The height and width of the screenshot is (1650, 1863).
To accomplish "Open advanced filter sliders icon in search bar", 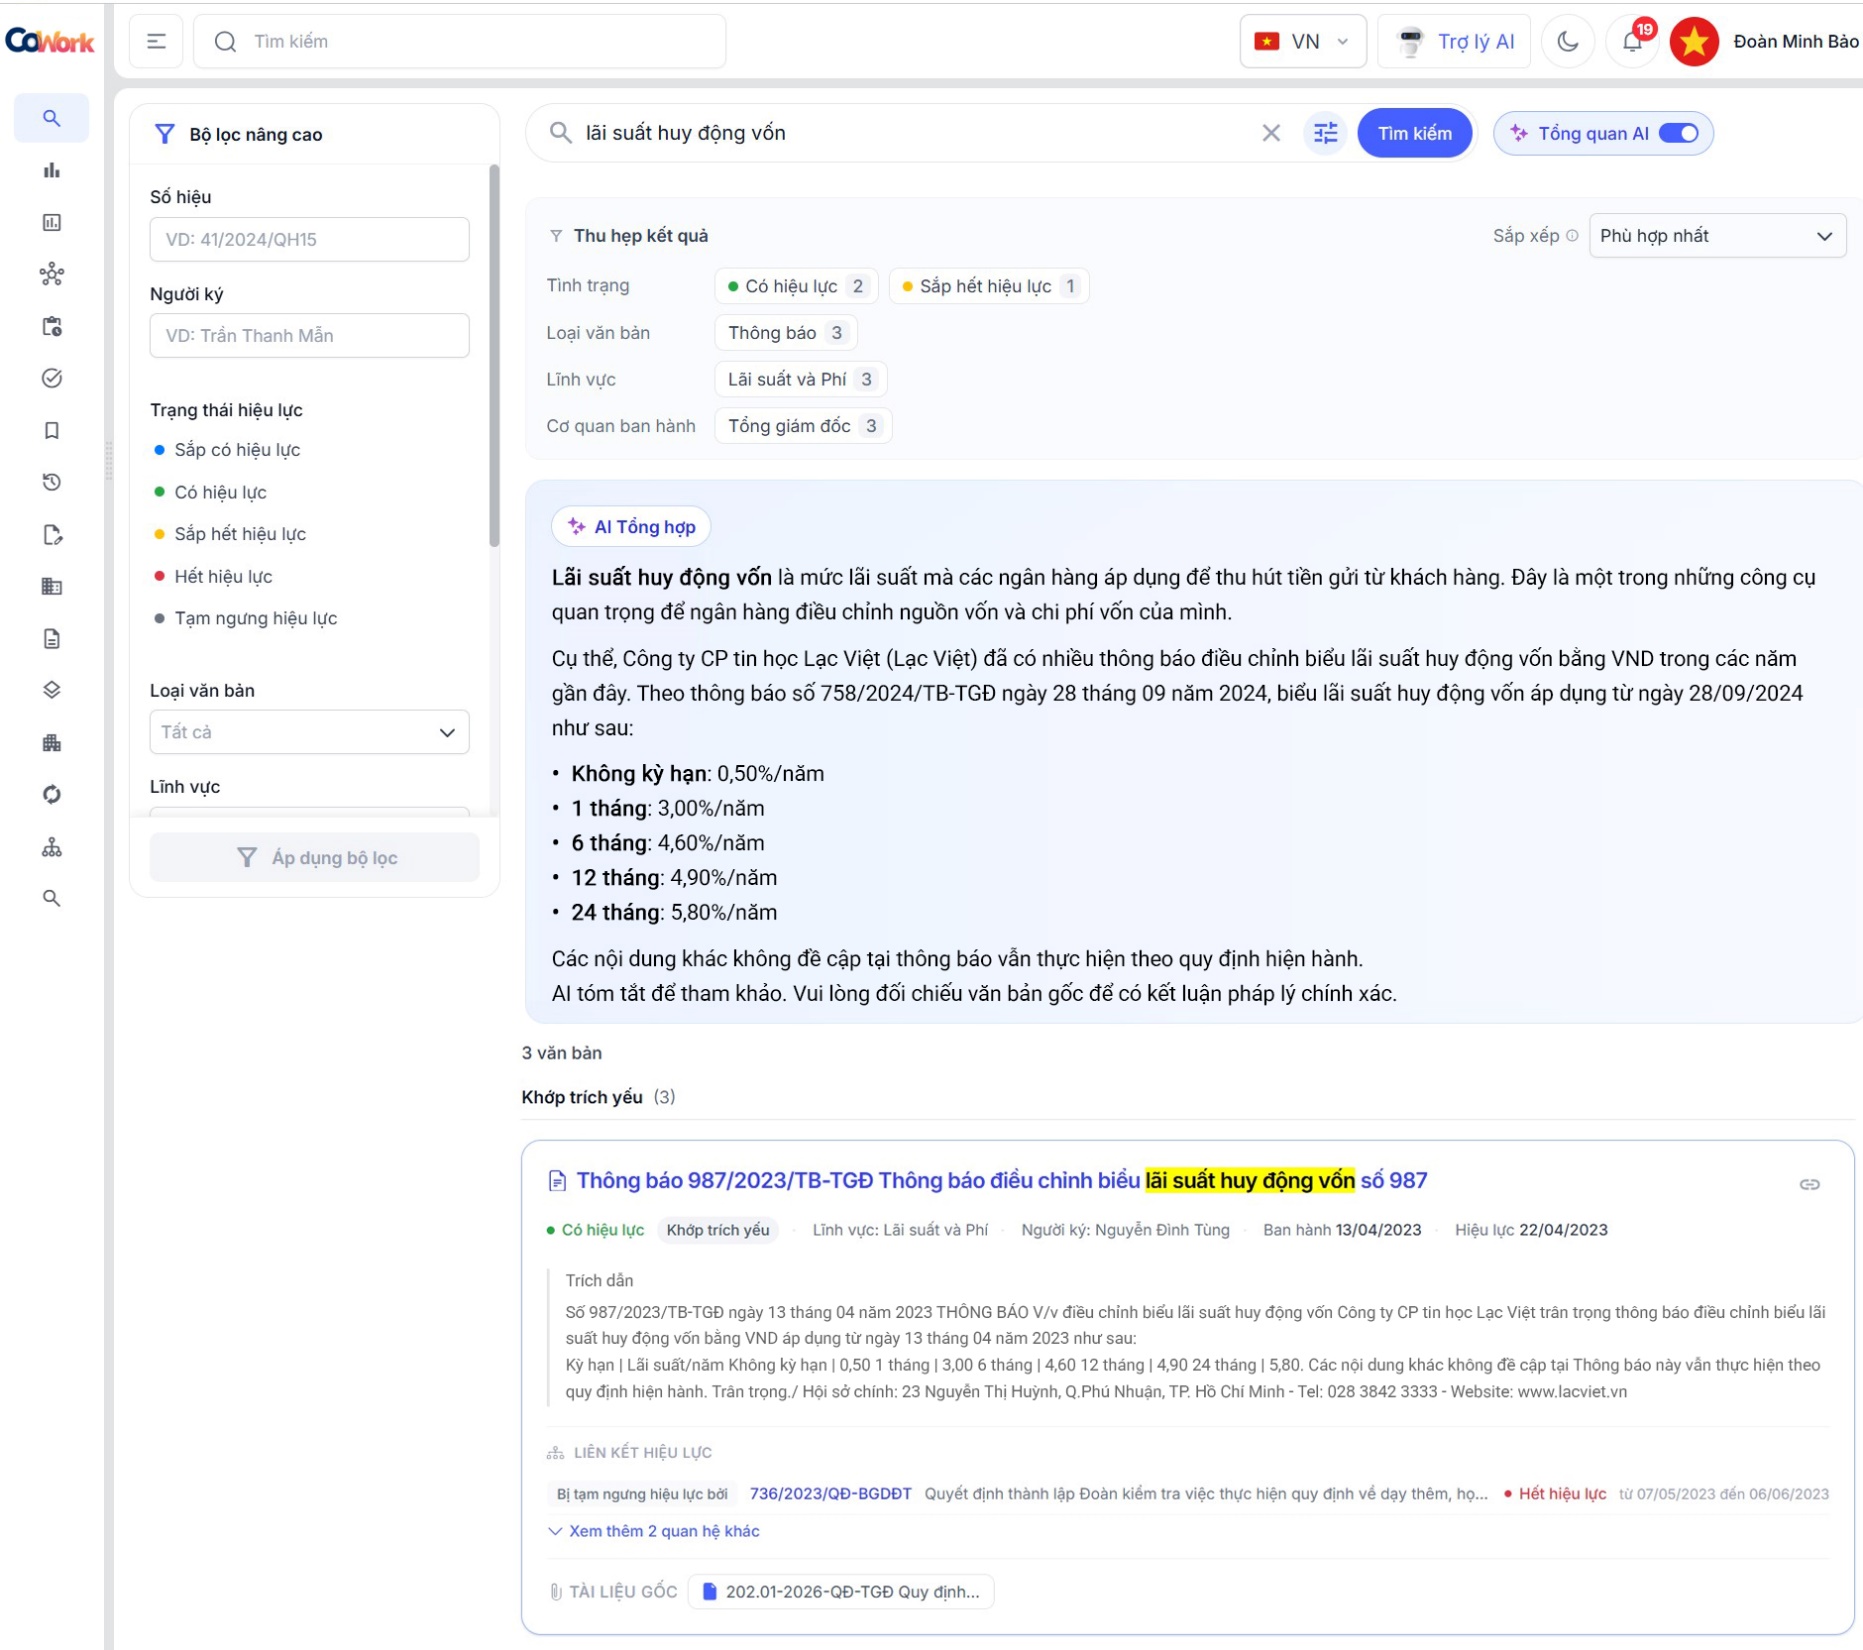I will click(x=1325, y=133).
